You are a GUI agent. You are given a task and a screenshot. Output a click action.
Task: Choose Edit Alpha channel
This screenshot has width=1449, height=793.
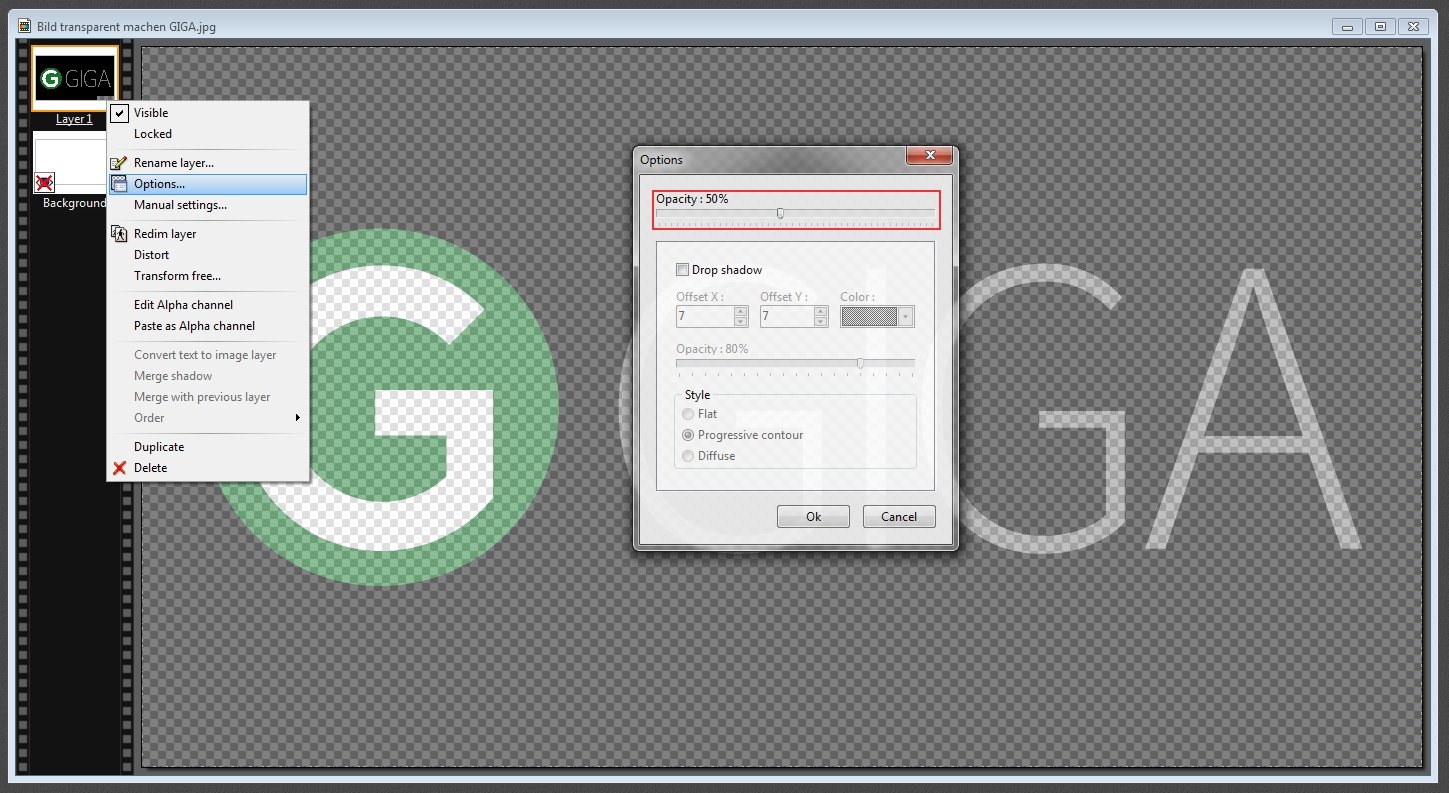208,305
